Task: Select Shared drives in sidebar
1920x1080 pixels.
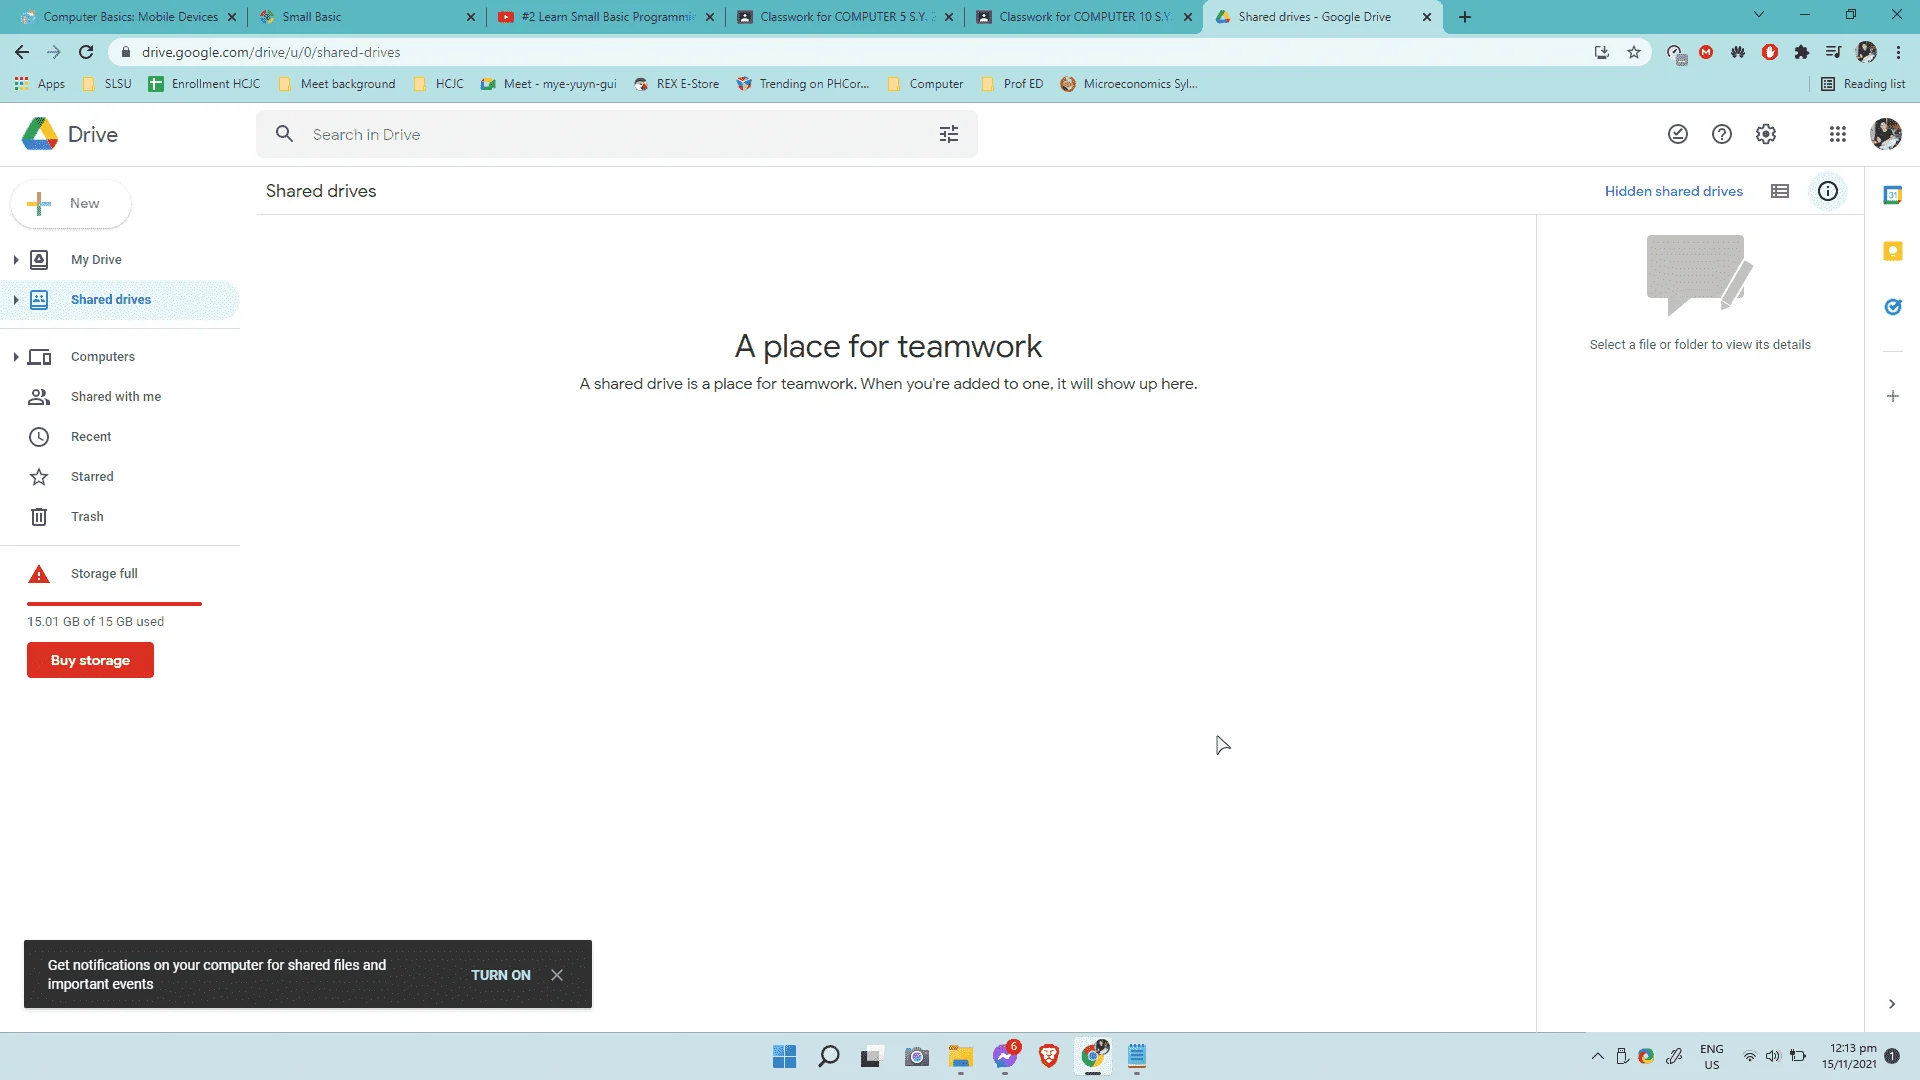Action: coord(111,300)
